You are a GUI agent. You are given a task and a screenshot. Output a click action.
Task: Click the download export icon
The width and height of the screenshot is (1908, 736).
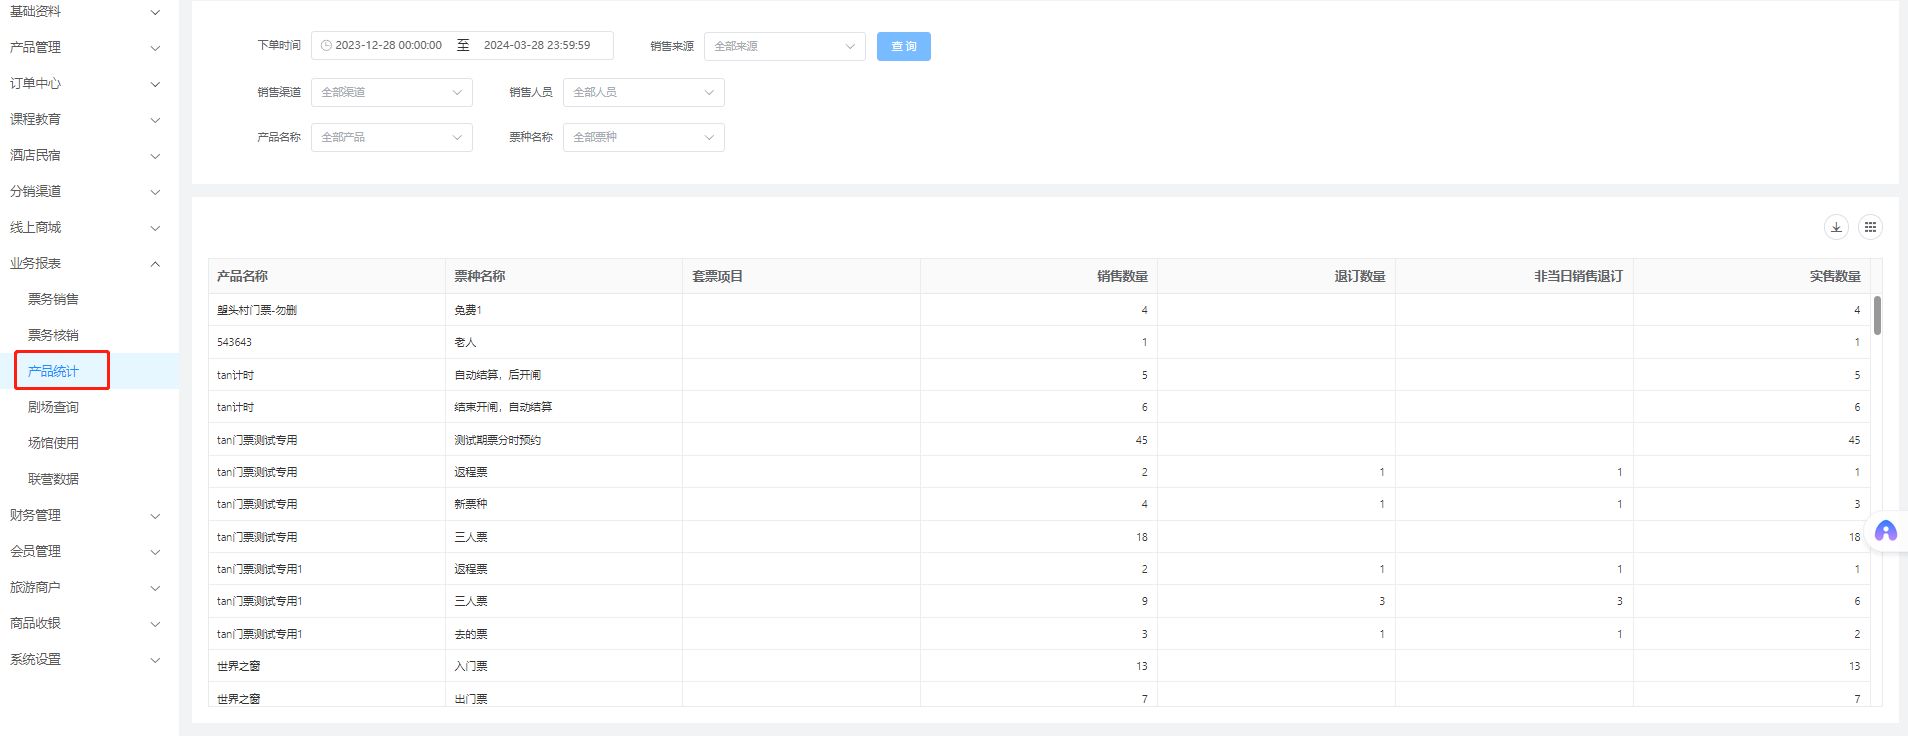tap(1836, 227)
